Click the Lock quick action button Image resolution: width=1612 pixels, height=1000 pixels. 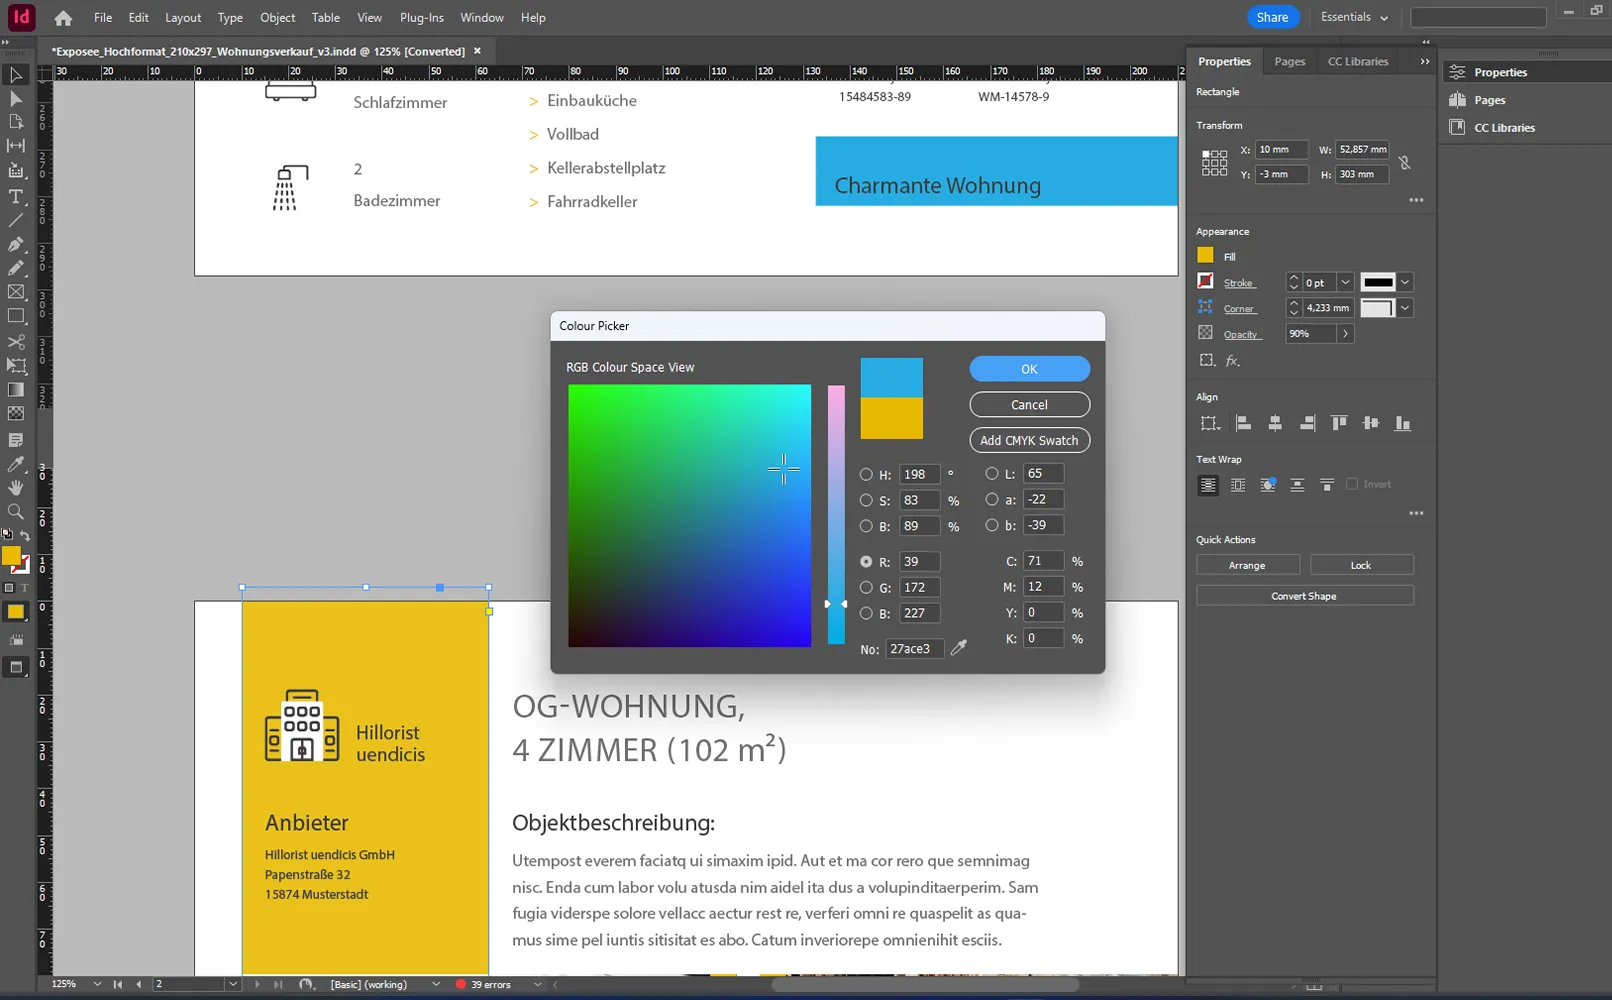tap(1361, 565)
